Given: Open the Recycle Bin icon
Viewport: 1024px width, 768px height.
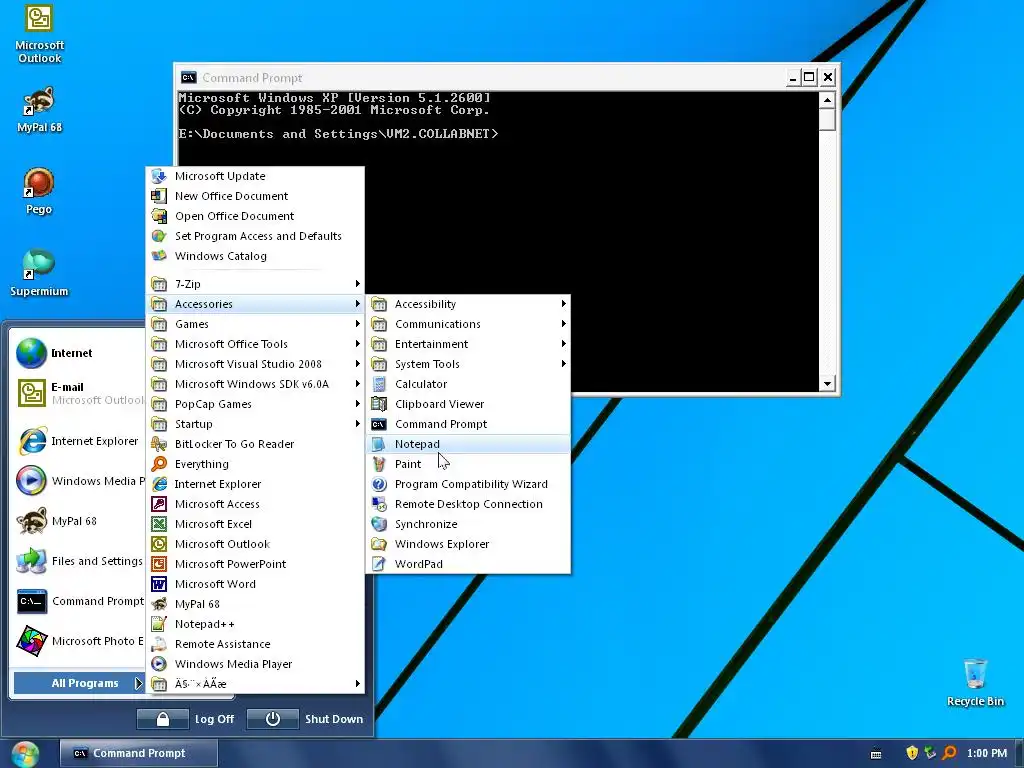Looking at the screenshot, I should (975, 682).
